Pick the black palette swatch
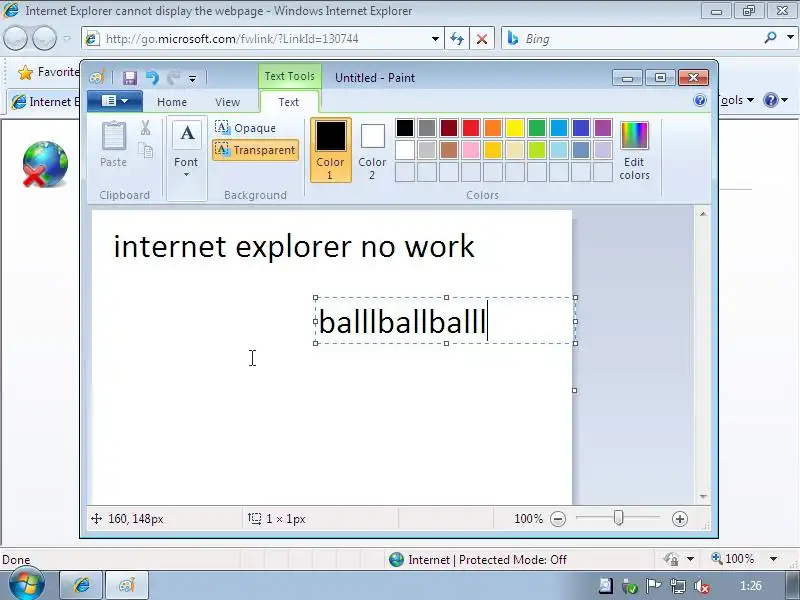Screen dimensions: 800x600 [x=405, y=128]
